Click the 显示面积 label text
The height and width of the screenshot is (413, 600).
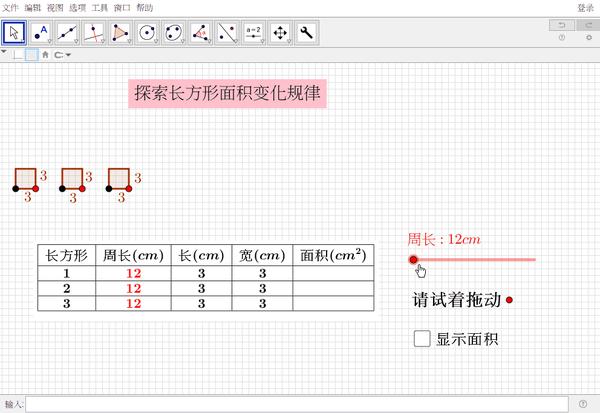tap(467, 339)
